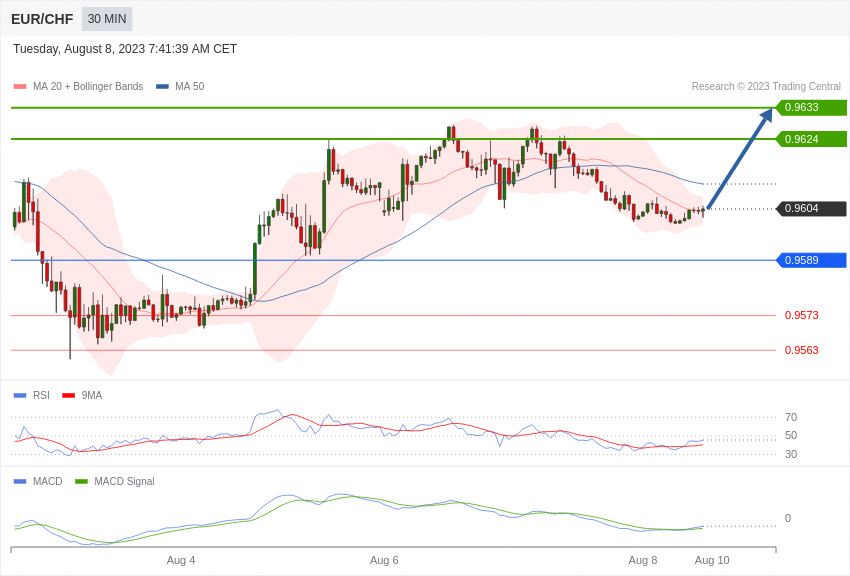
Task: Click the 'RSI' legend label
Action: coord(41,396)
